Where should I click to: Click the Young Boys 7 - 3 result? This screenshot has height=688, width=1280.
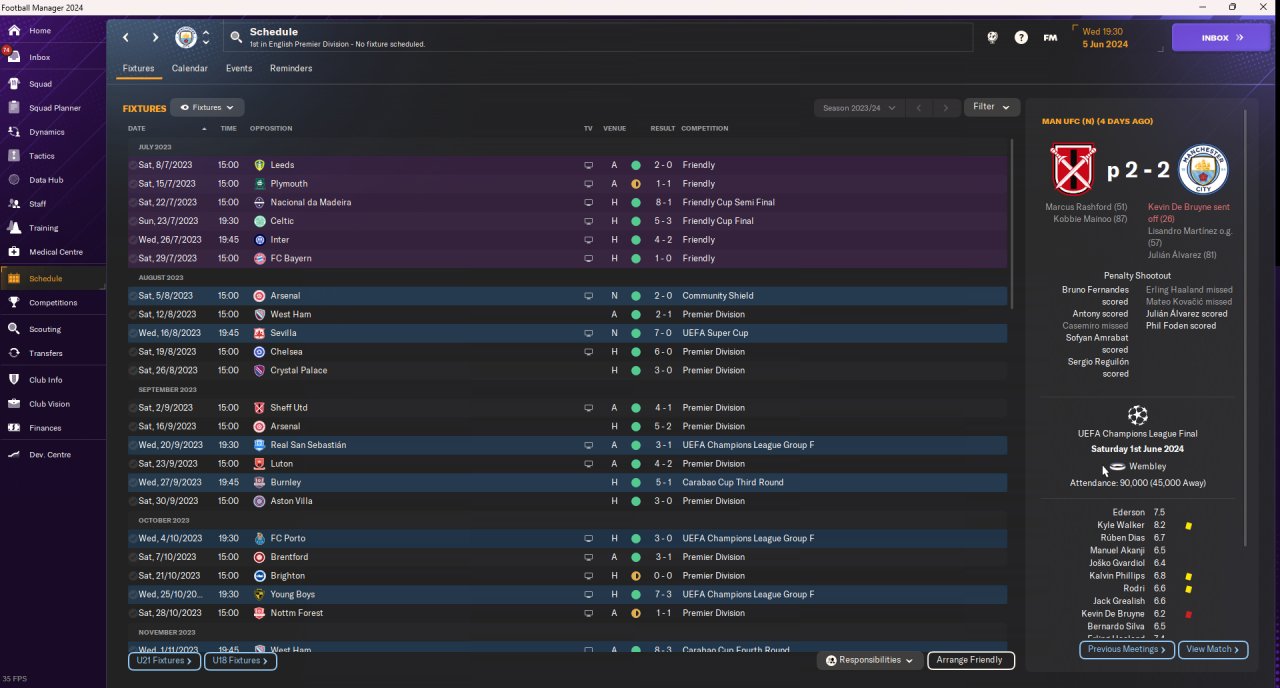(663, 595)
